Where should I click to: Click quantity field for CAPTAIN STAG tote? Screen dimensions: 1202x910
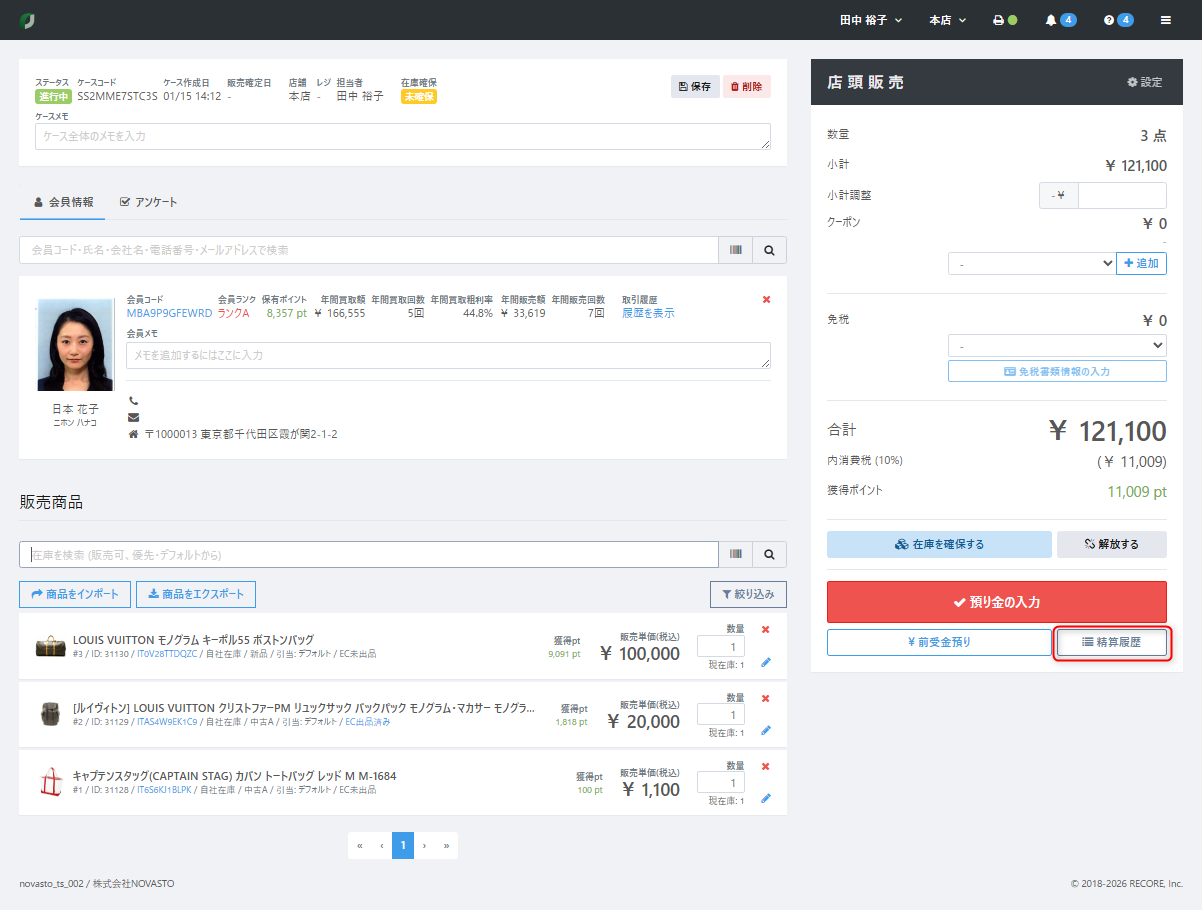coord(721,782)
